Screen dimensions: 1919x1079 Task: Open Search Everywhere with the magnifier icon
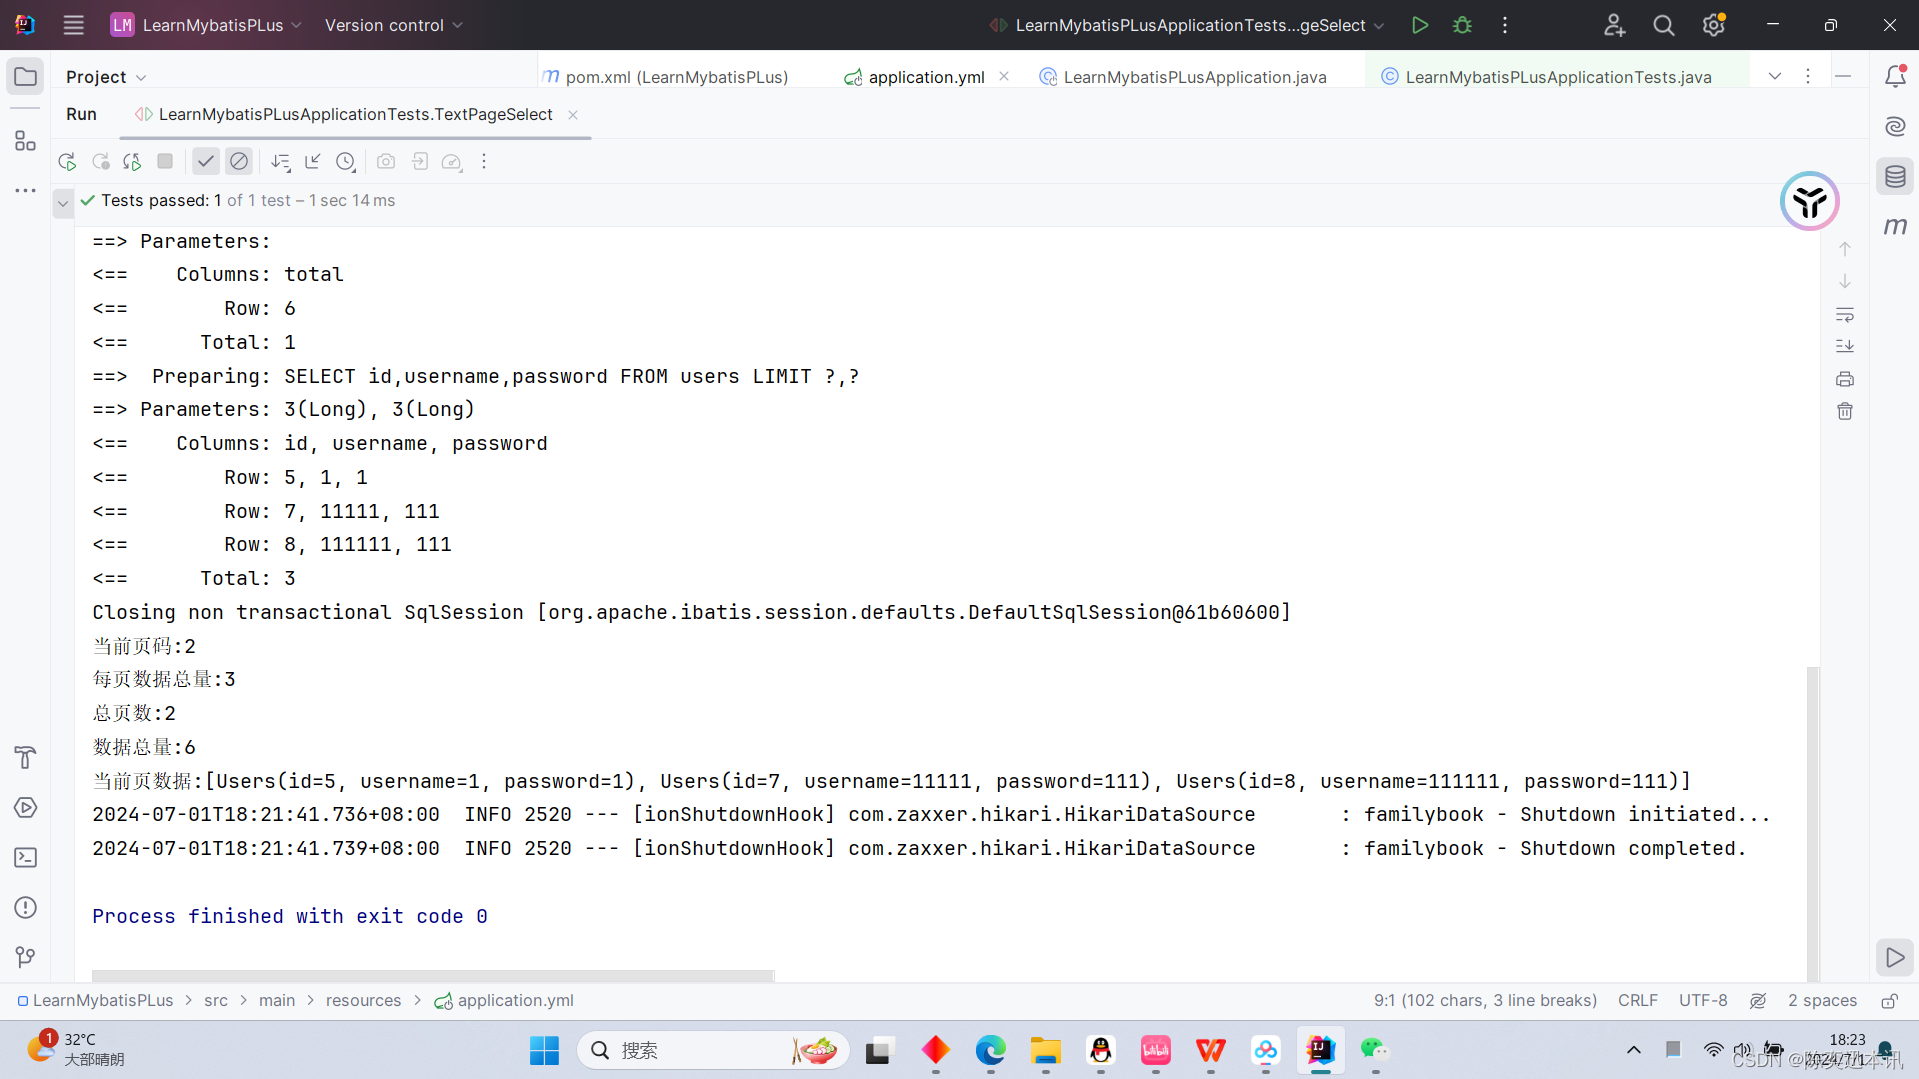1663,25
